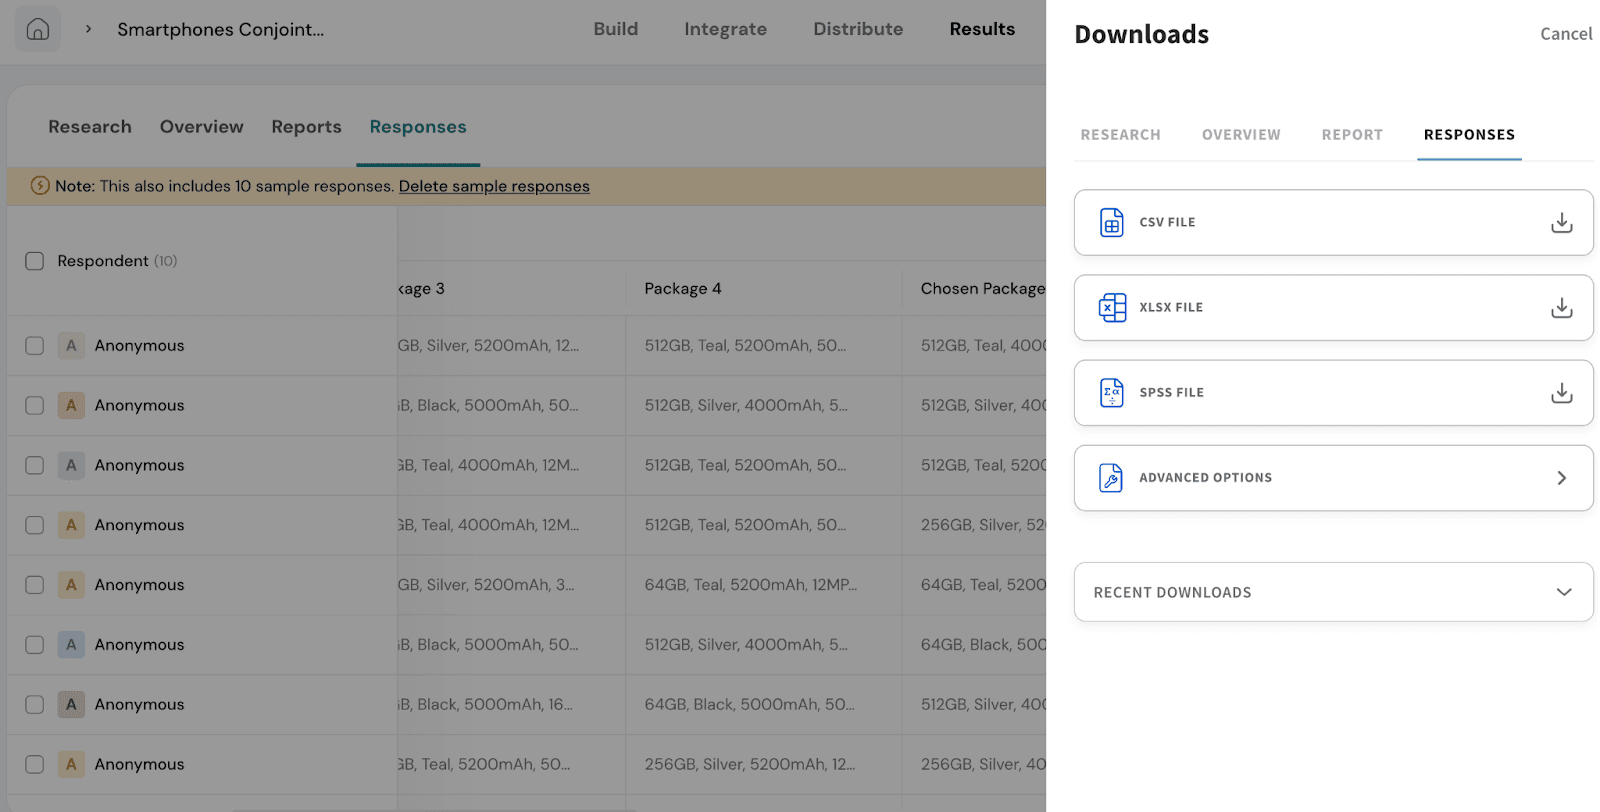Click the XLSX file excel icon
This screenshot has width=1600, height=812.
click(1111, 307)
